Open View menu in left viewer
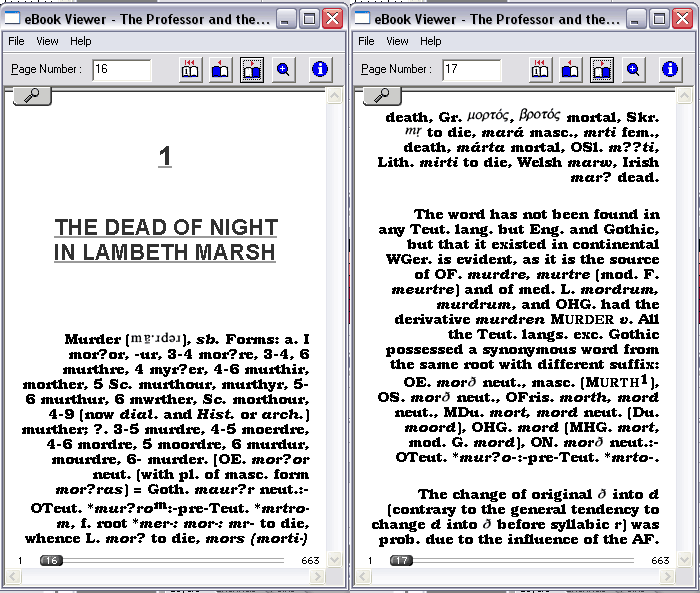The width and height of the screenshot is (700, 593). 47,41
